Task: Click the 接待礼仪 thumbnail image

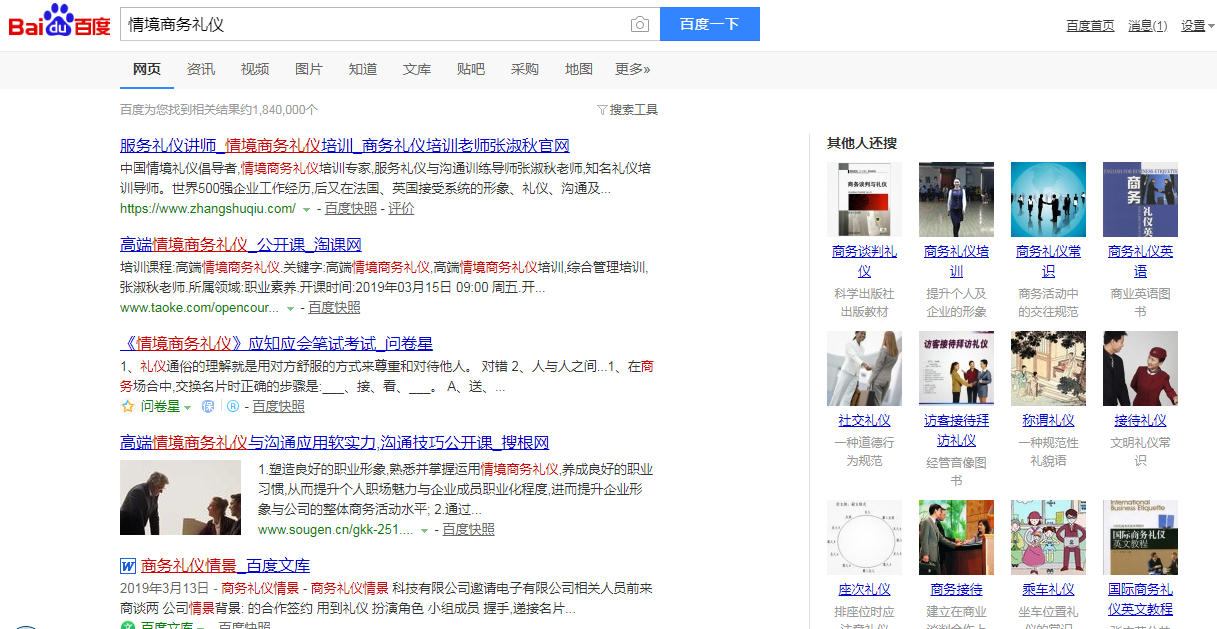Action: [x=1140, y=368]
